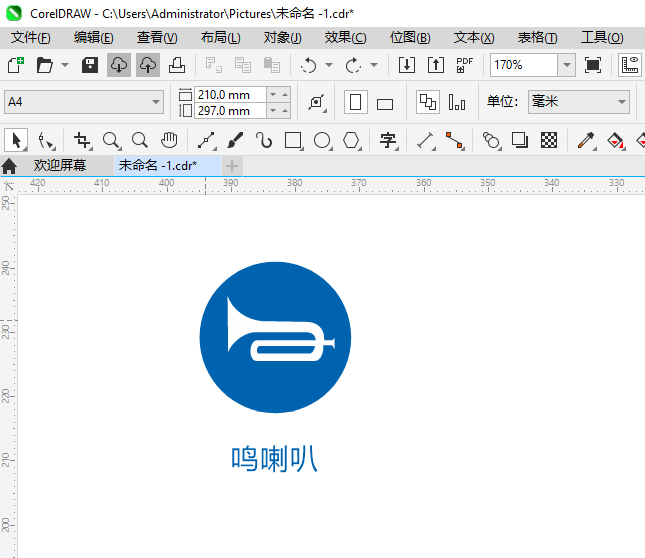Open the A4 page size dropdown

[84, 102]
